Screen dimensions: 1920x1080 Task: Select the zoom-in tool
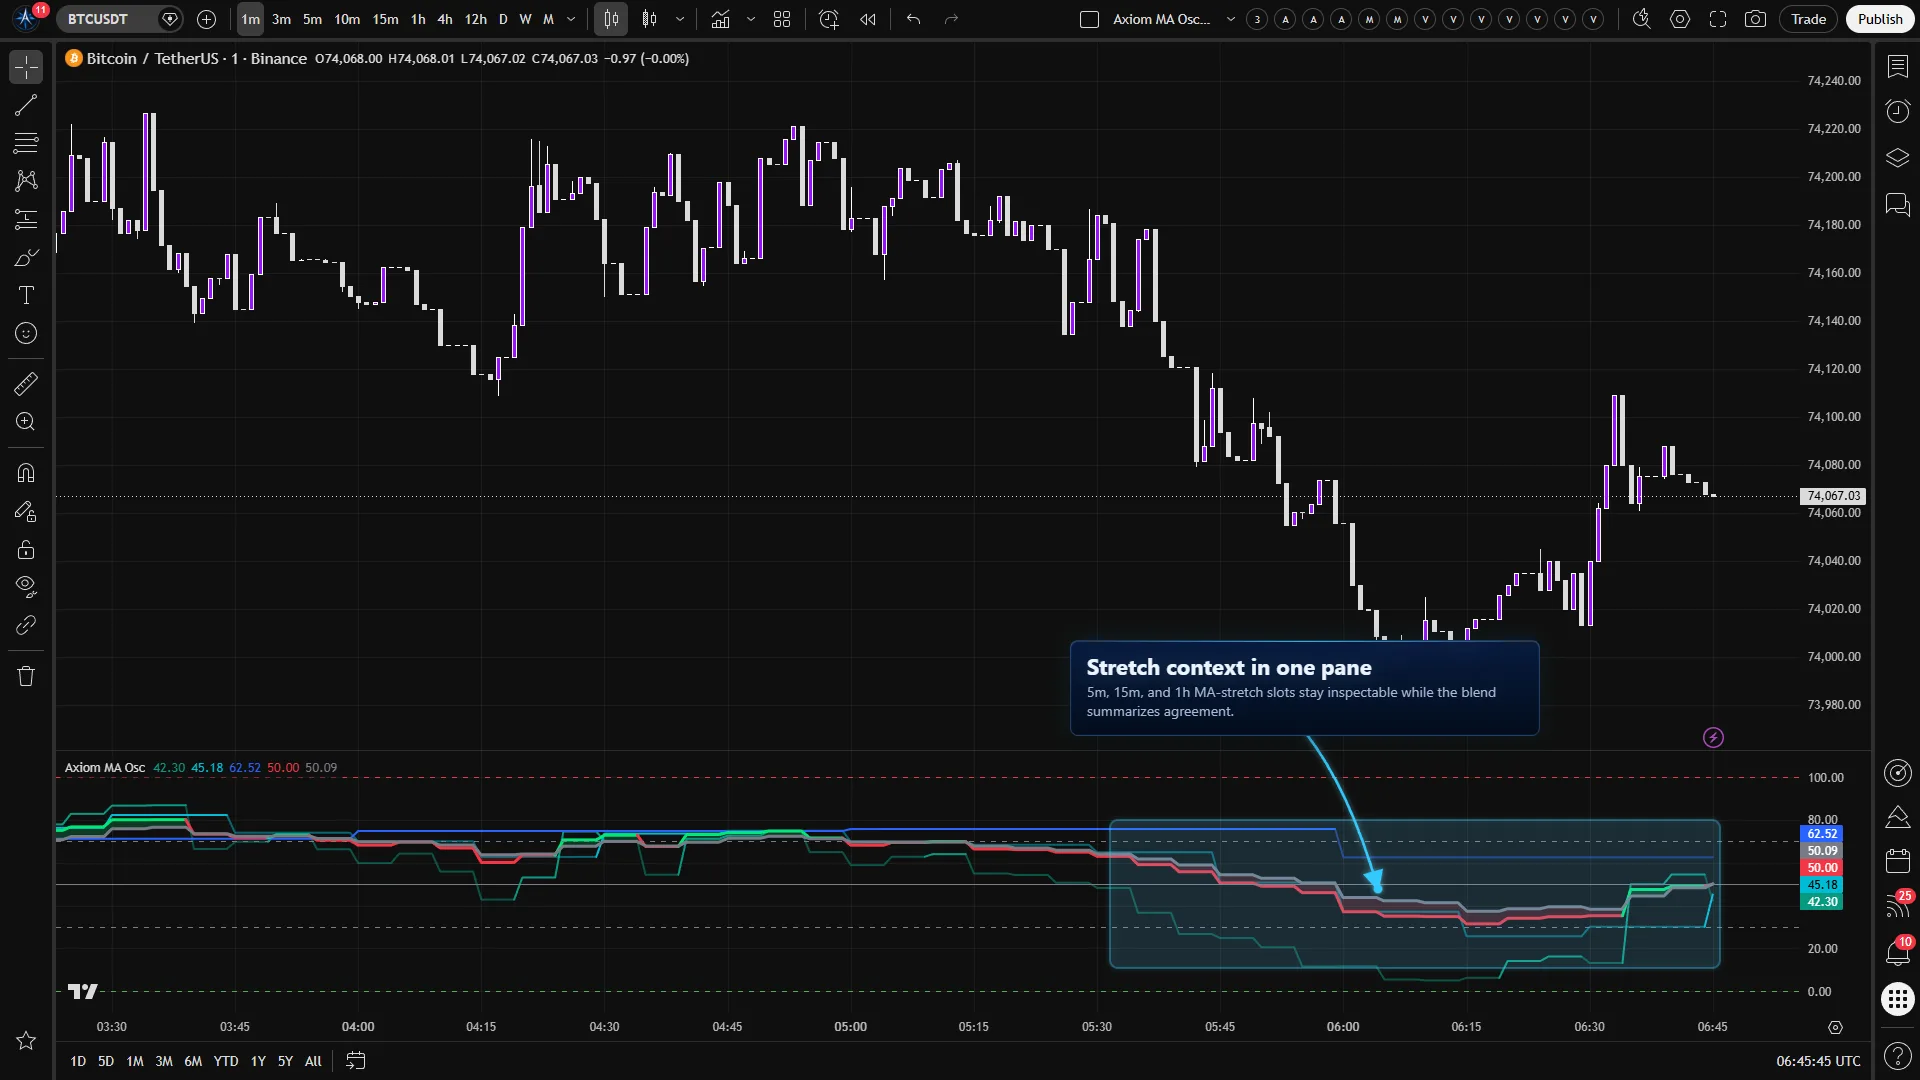click(x=26, y=421)
